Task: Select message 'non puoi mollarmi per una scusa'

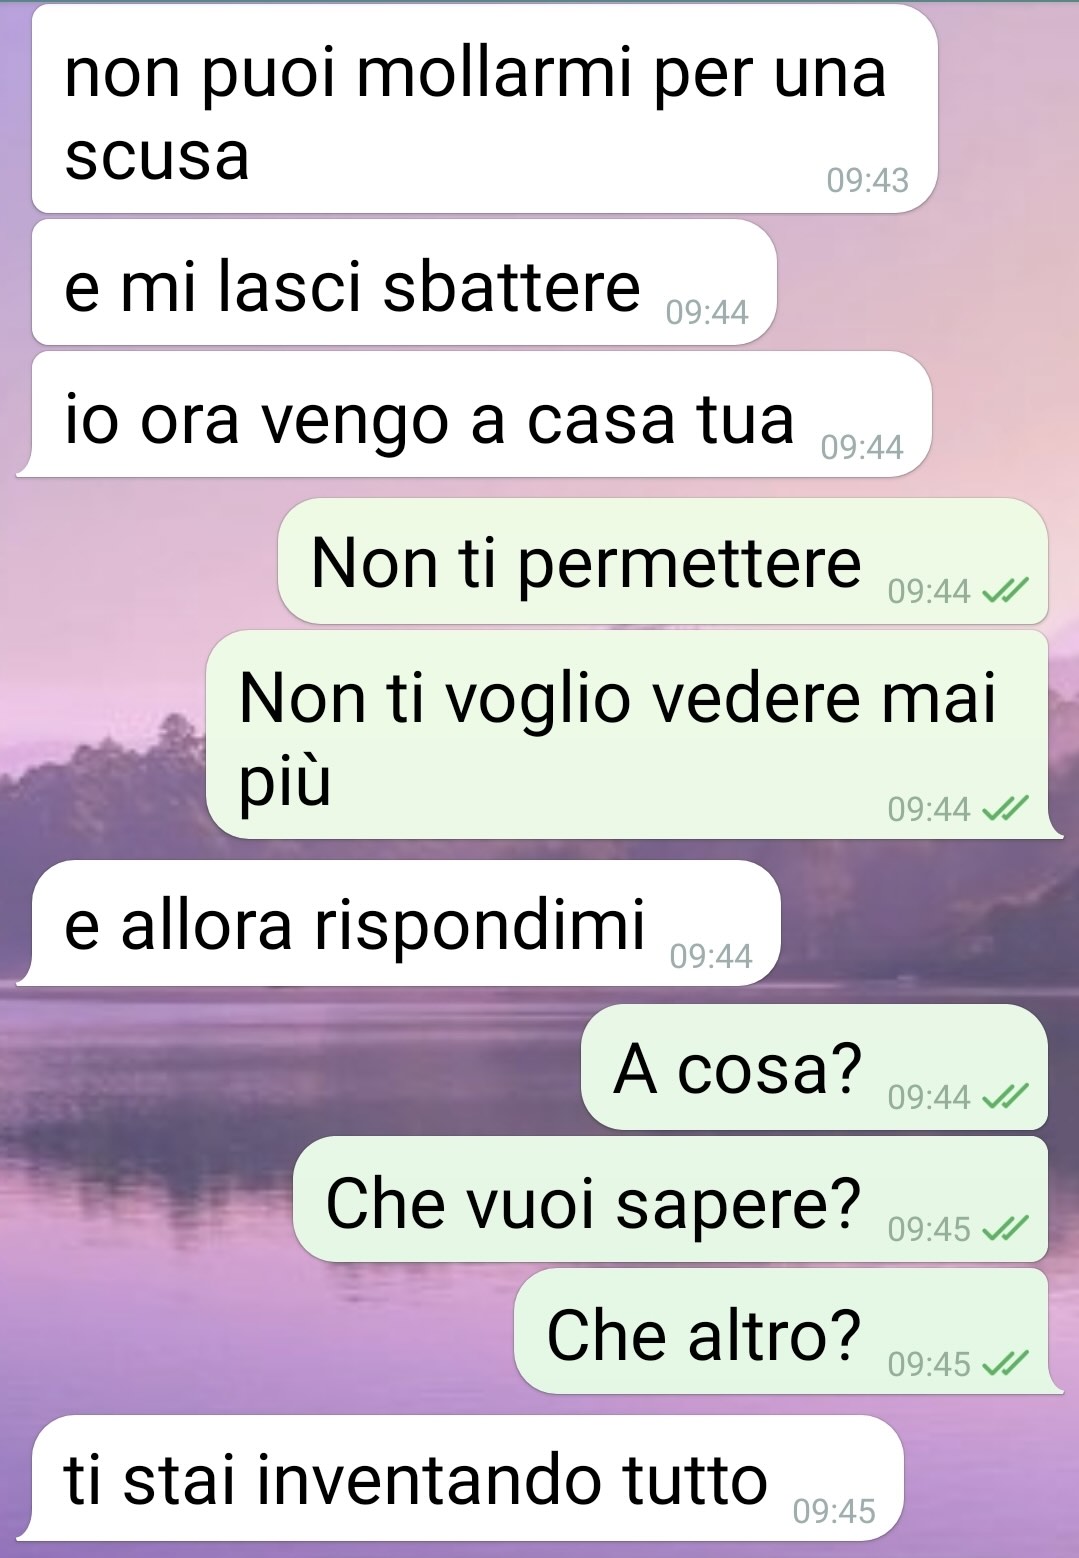Action: [485, 110]
